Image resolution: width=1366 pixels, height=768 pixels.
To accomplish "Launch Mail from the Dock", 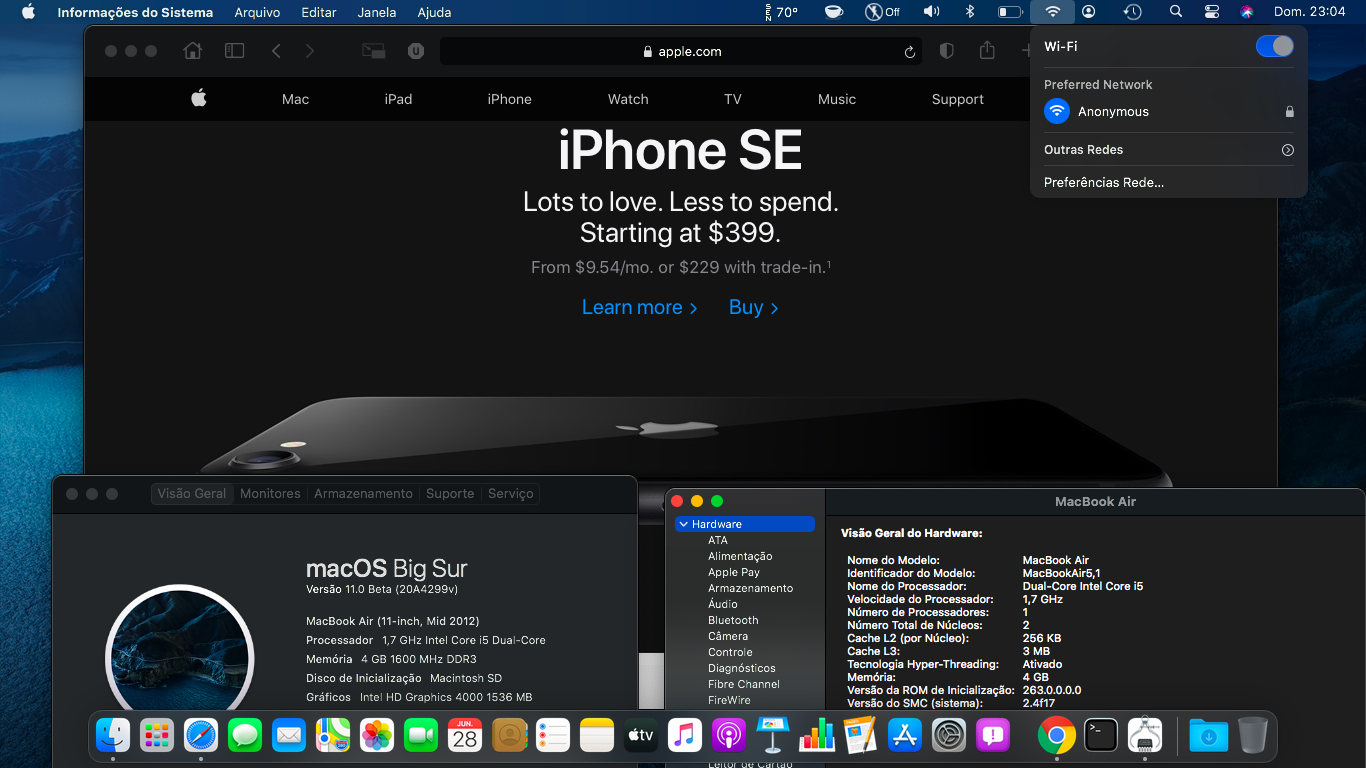I will 289,736.
